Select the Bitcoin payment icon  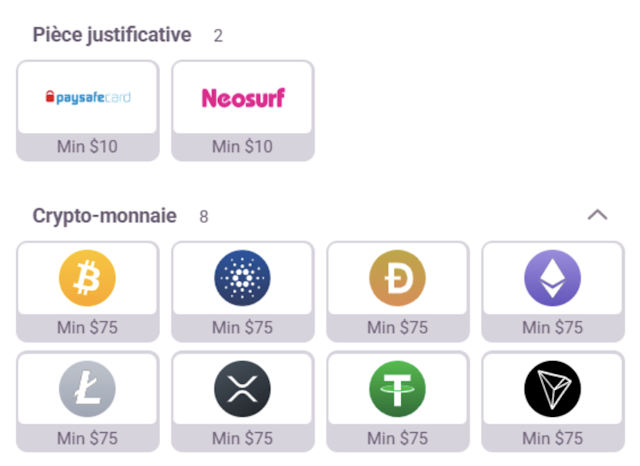(87, 277)
